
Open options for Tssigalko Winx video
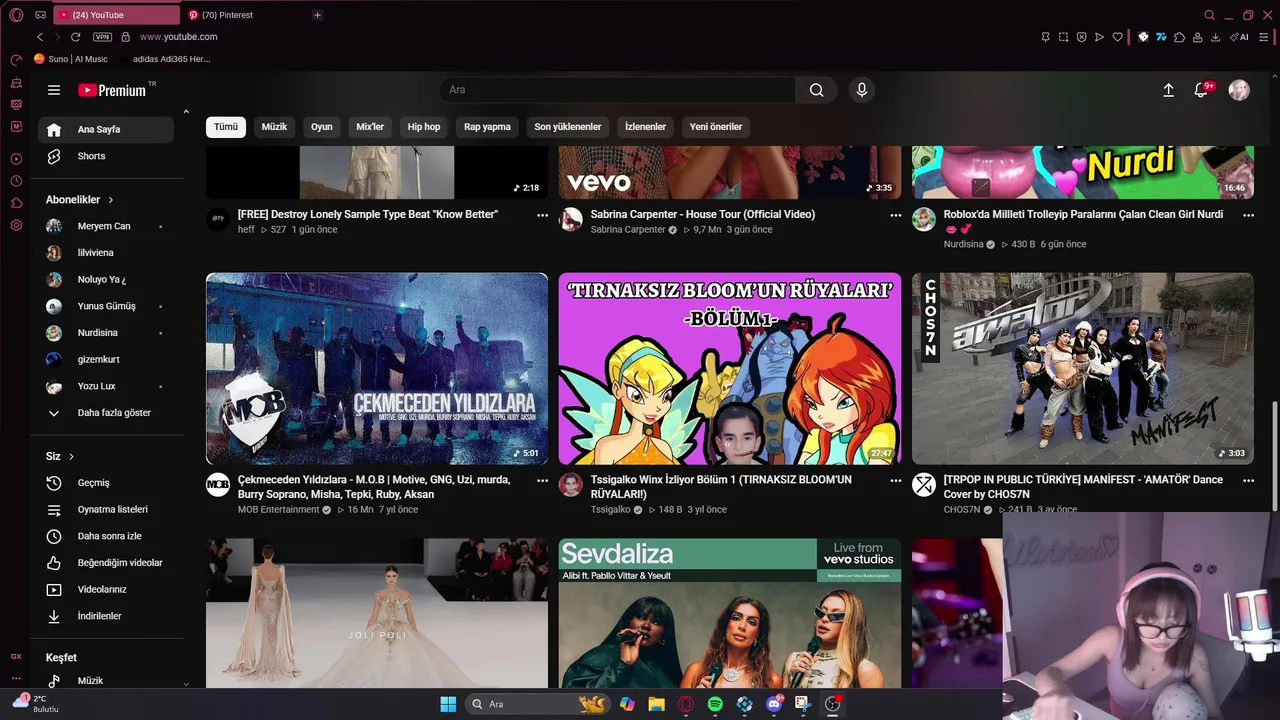coord(895,481)
